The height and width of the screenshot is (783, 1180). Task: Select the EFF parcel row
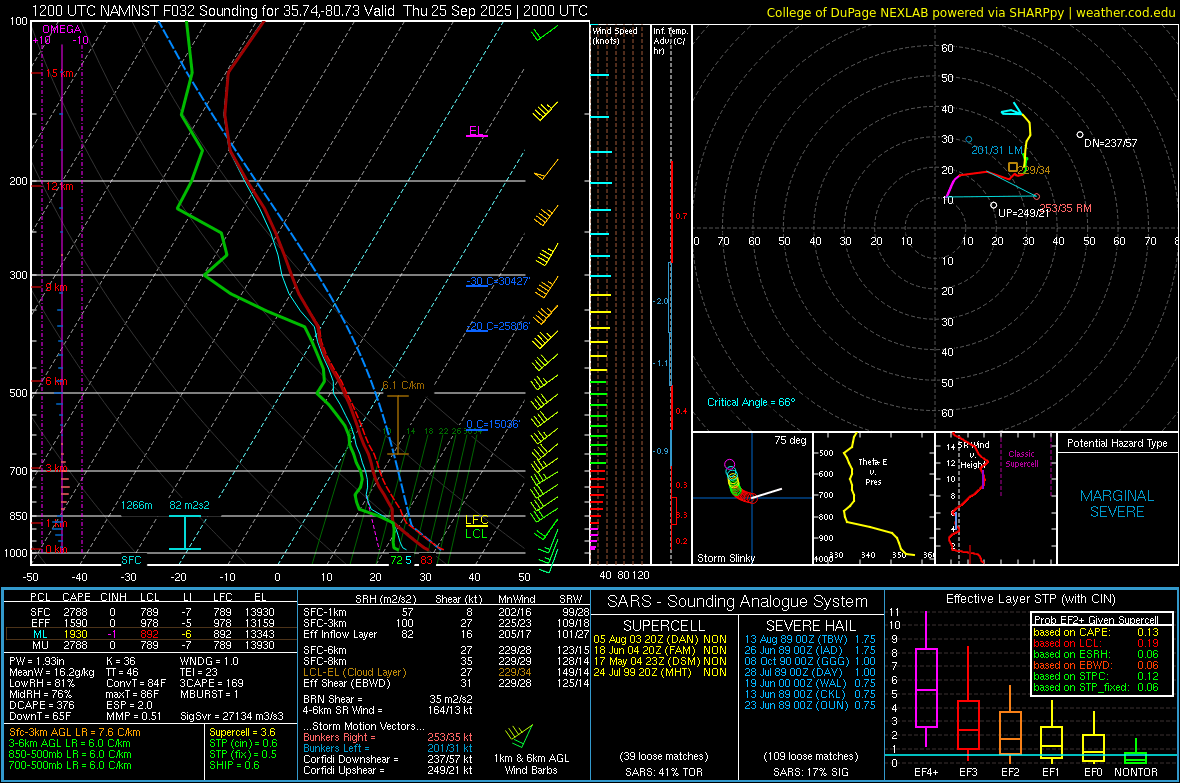pyautogui.click(x=151, y=623)
